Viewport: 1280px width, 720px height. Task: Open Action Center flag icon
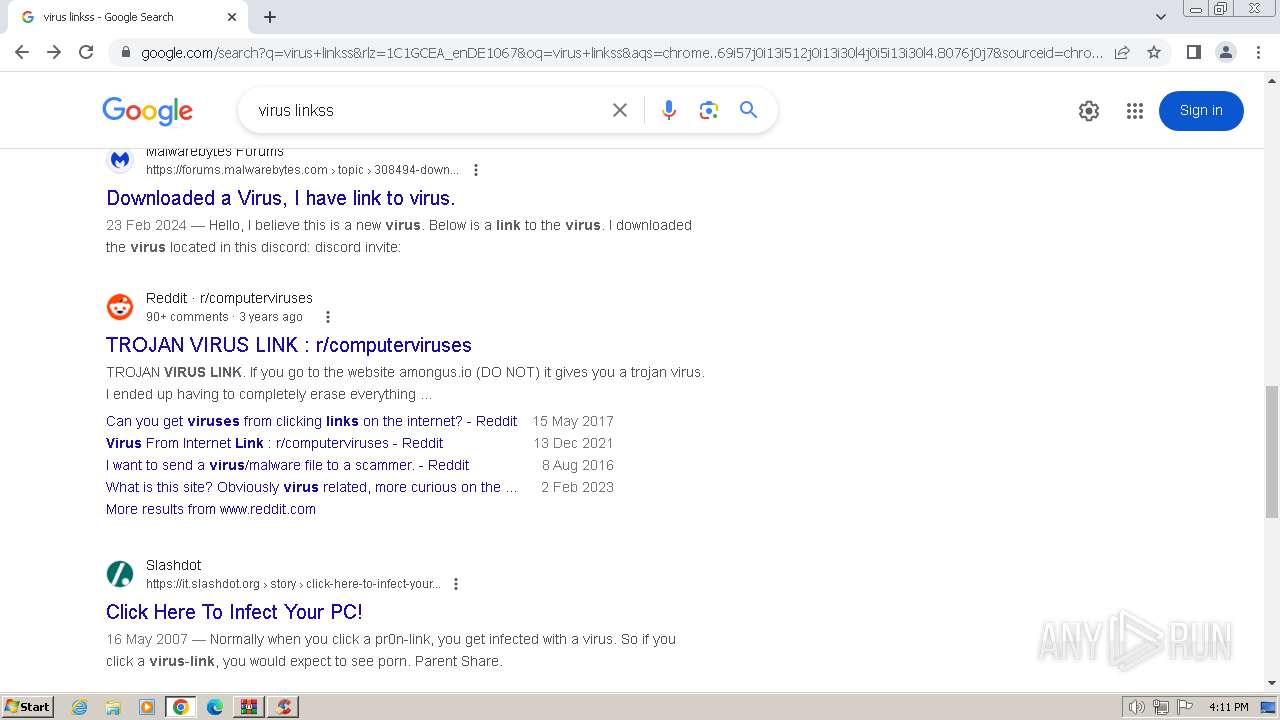1185,707
